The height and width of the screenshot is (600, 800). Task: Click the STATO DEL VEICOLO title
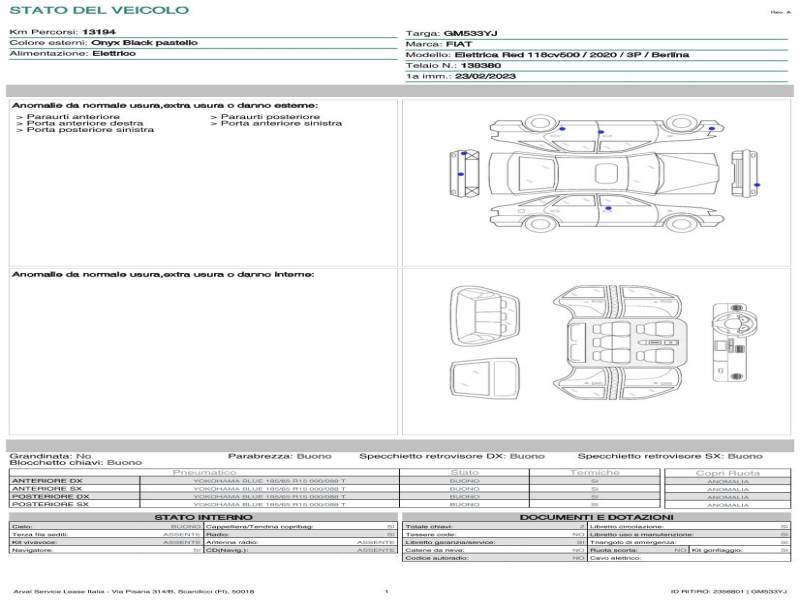99,10
